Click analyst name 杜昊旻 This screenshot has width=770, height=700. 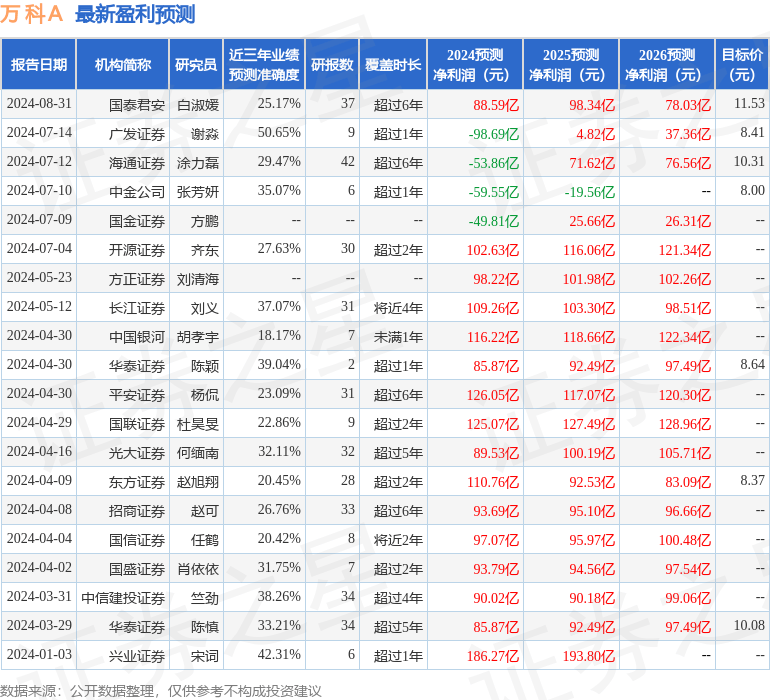coord(198,424)
